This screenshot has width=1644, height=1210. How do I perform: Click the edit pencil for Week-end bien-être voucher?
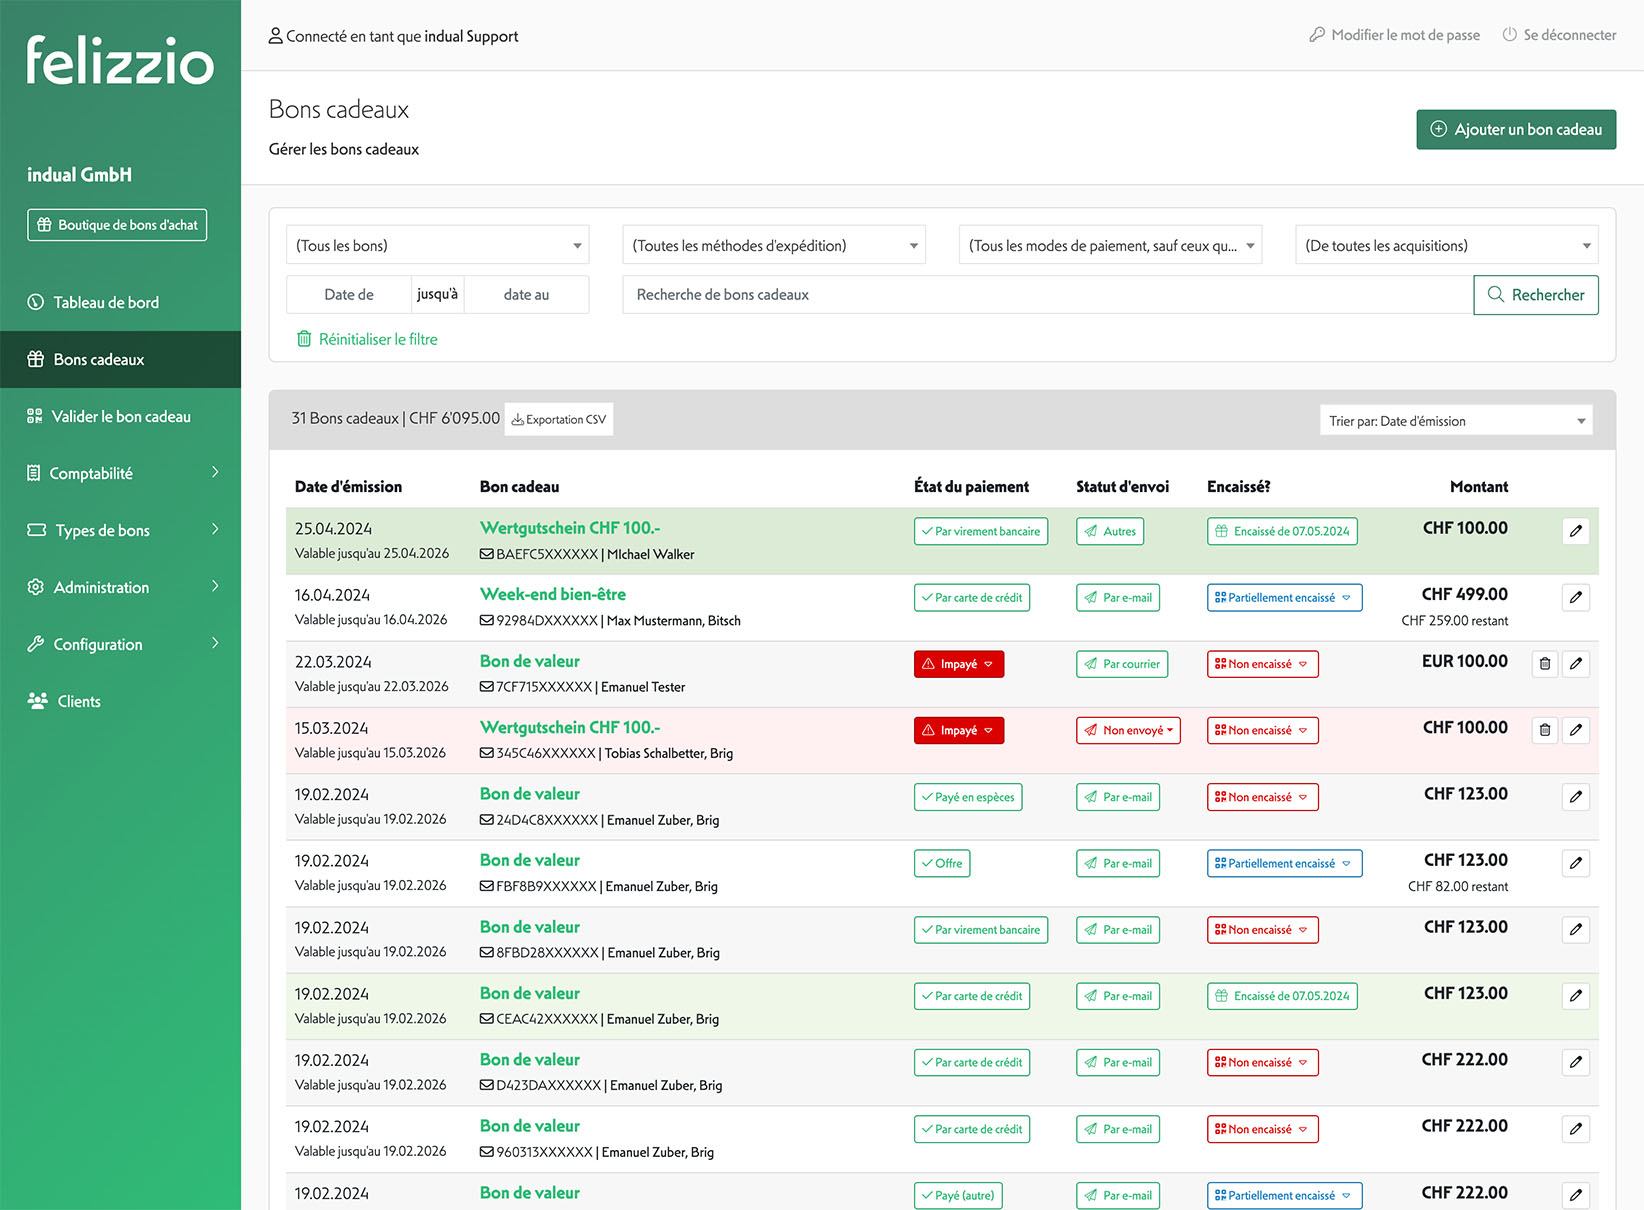tap(1575, 597)
